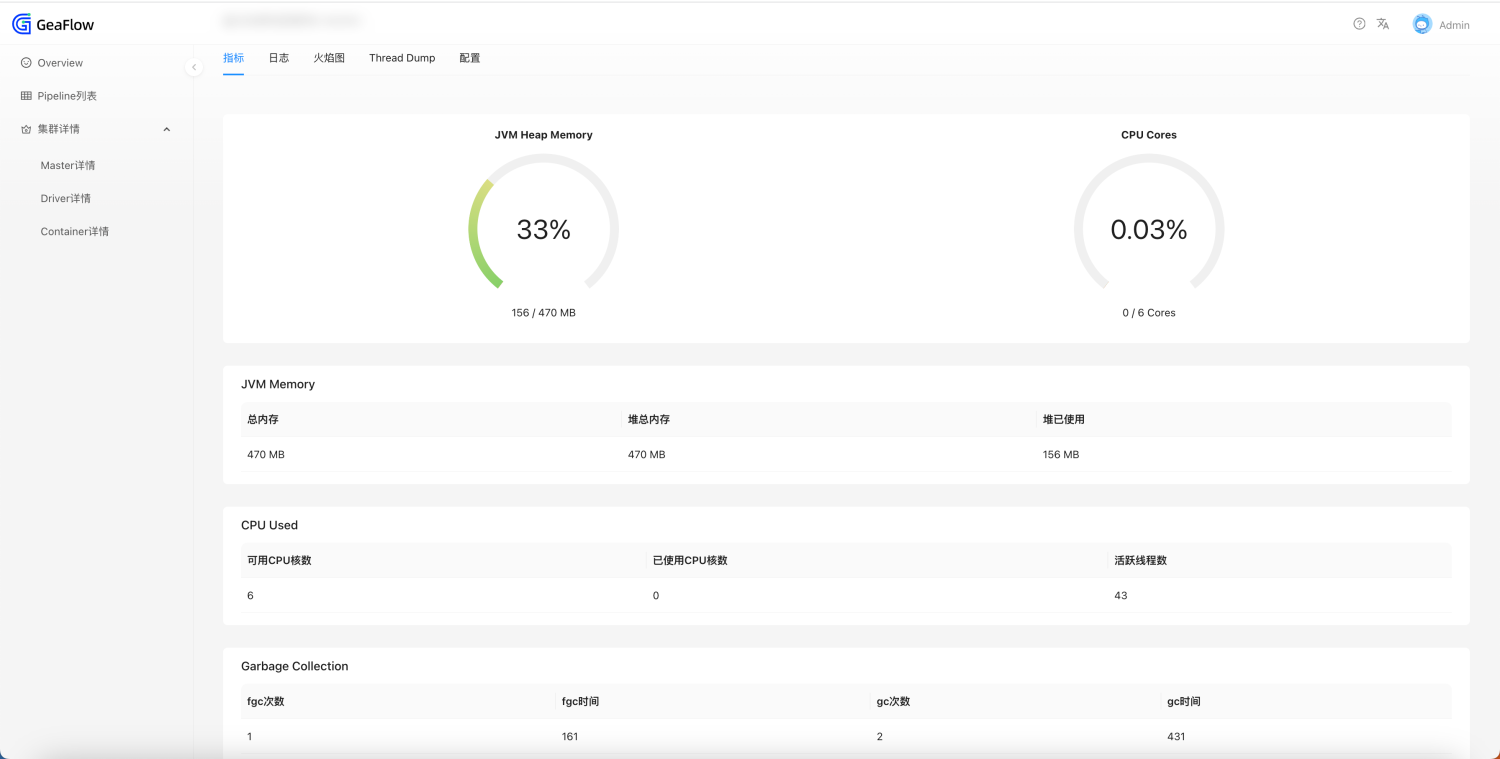Open the help question mark icon
1500x759 pixels.
(x=1357, y=22)
